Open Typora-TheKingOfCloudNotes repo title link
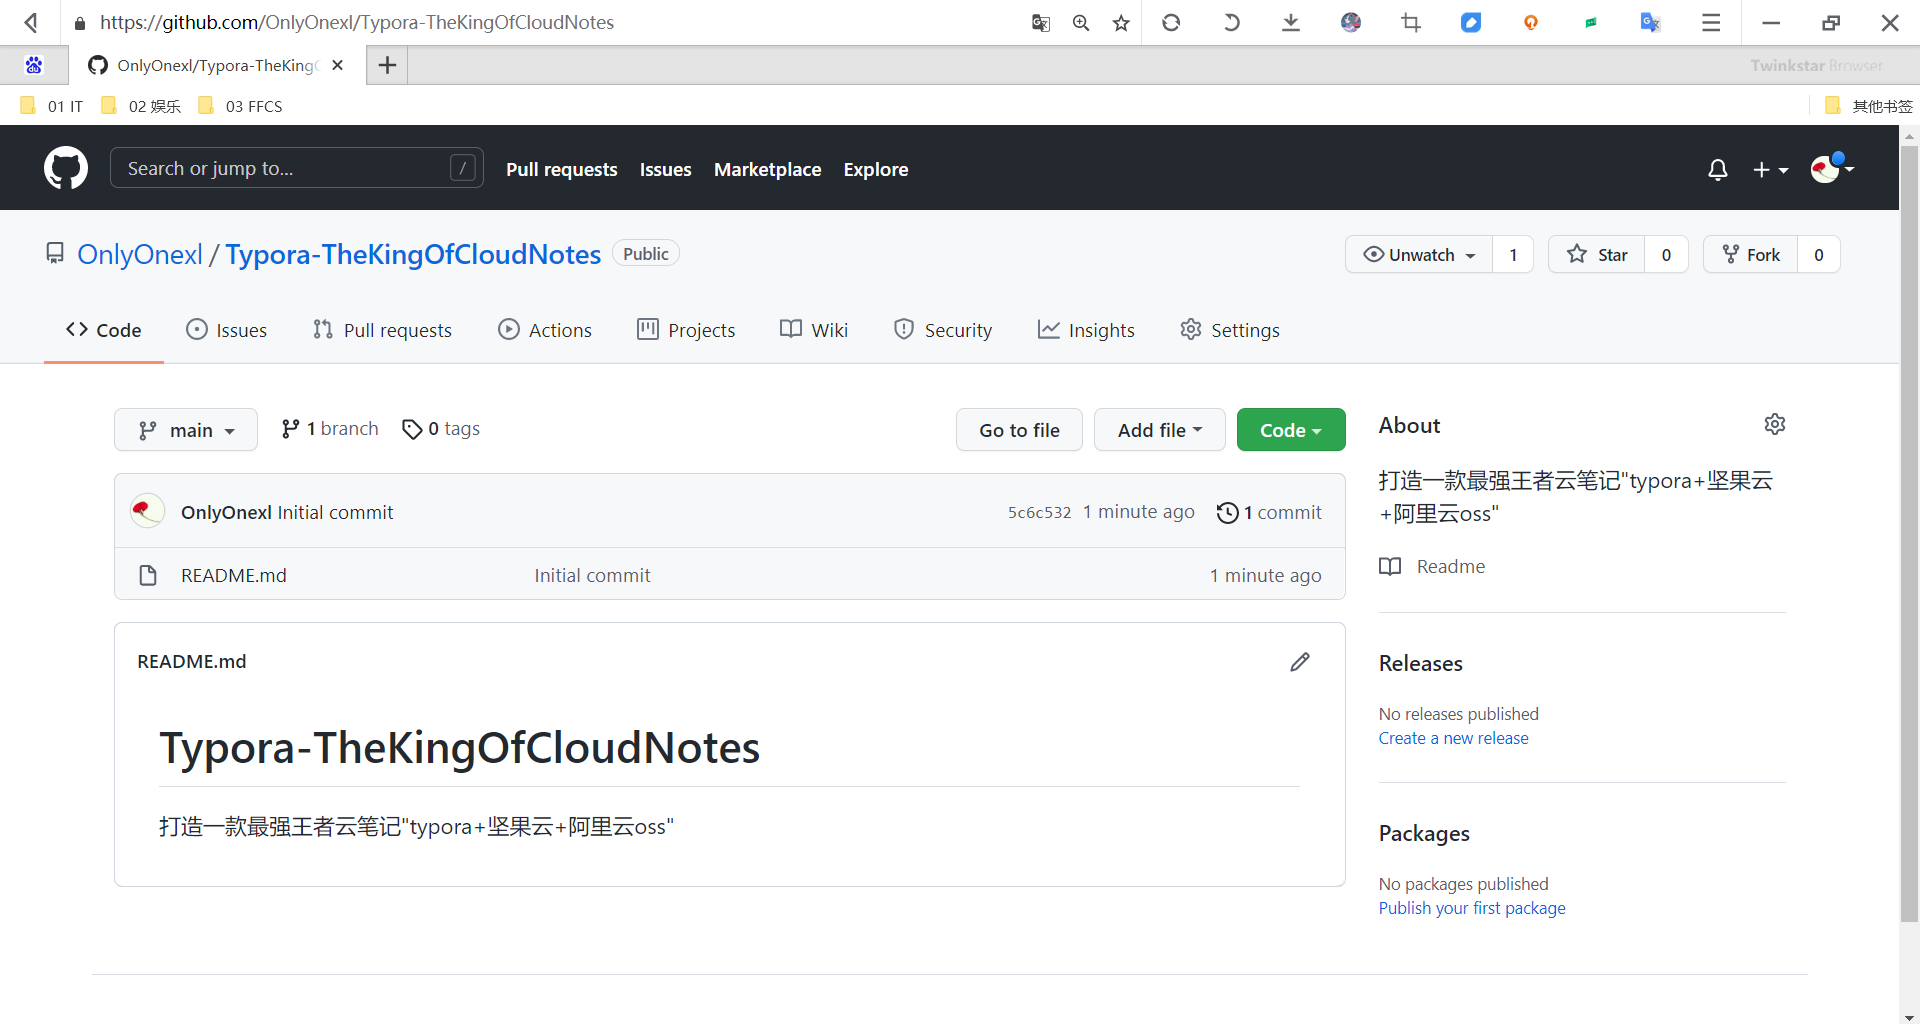Screen dimensions: 1920x1024 pyautogui.click(x=413, y=254)
